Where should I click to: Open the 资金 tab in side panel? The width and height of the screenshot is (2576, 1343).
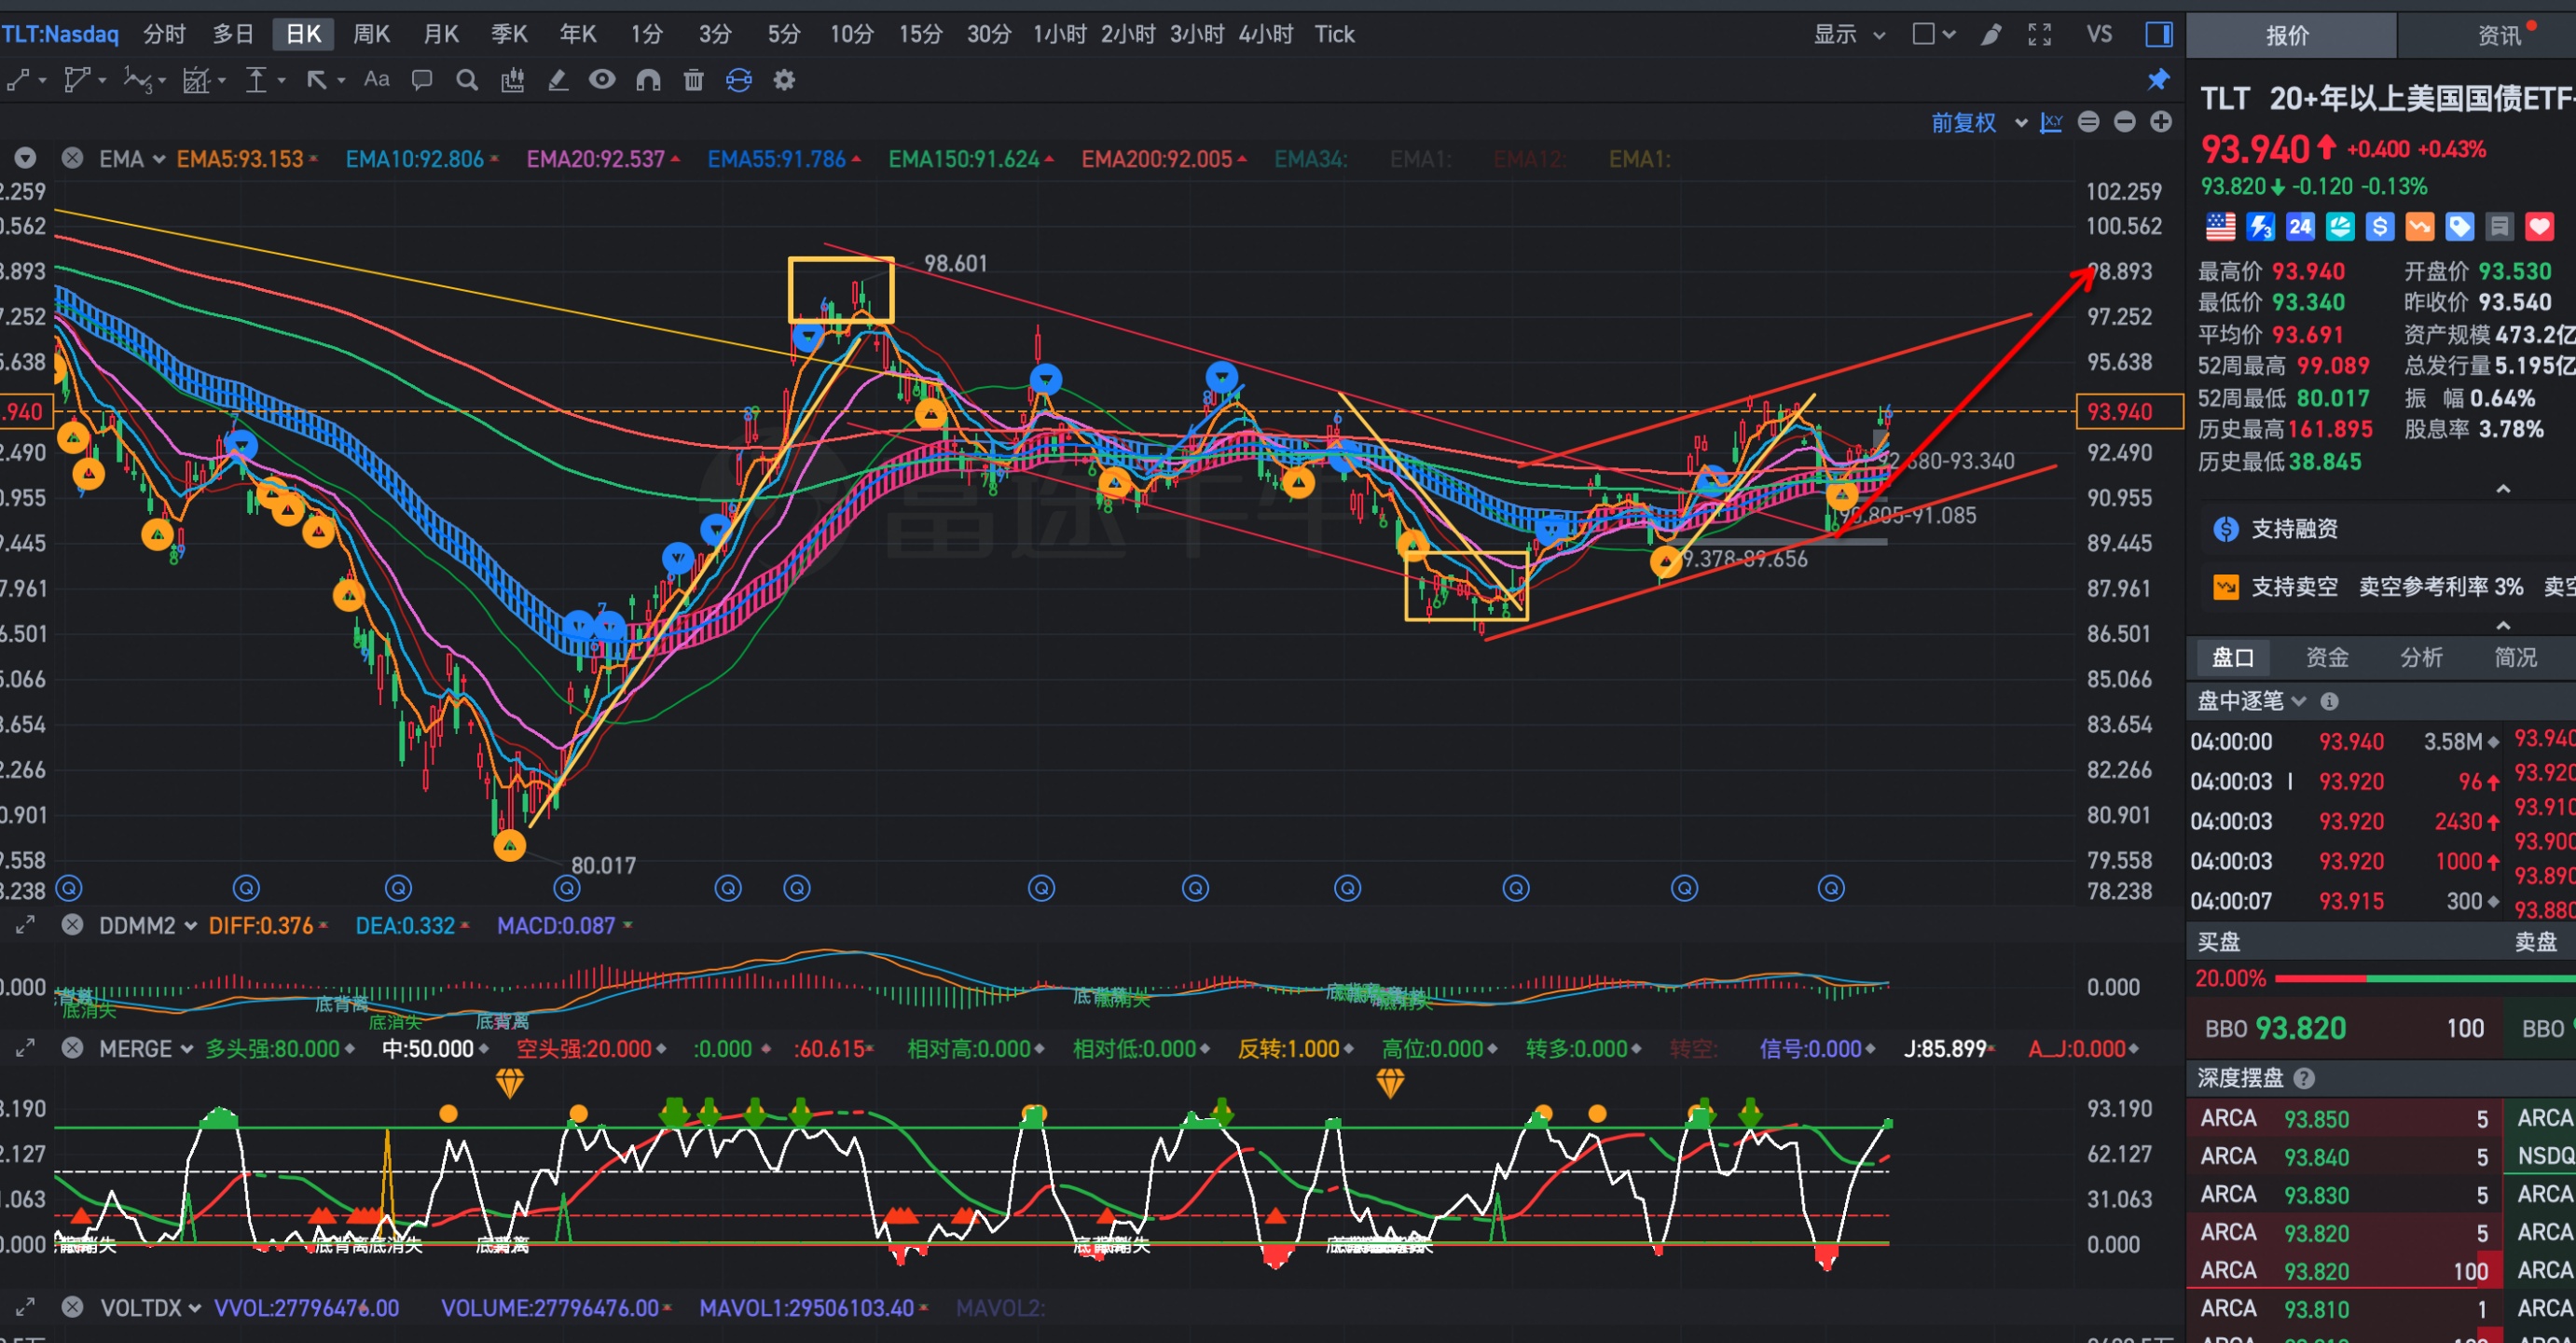2326,657
